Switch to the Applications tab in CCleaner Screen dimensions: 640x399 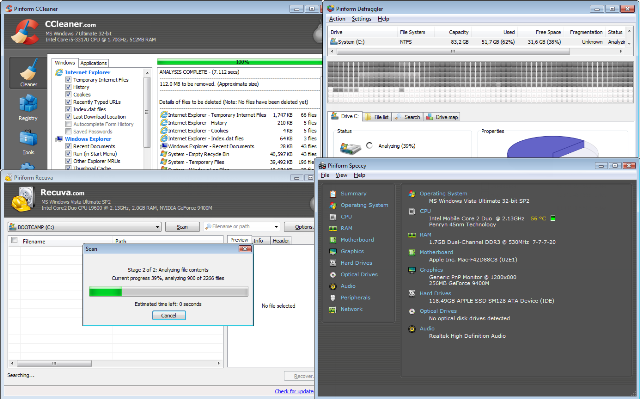click(x=93, y=63)
